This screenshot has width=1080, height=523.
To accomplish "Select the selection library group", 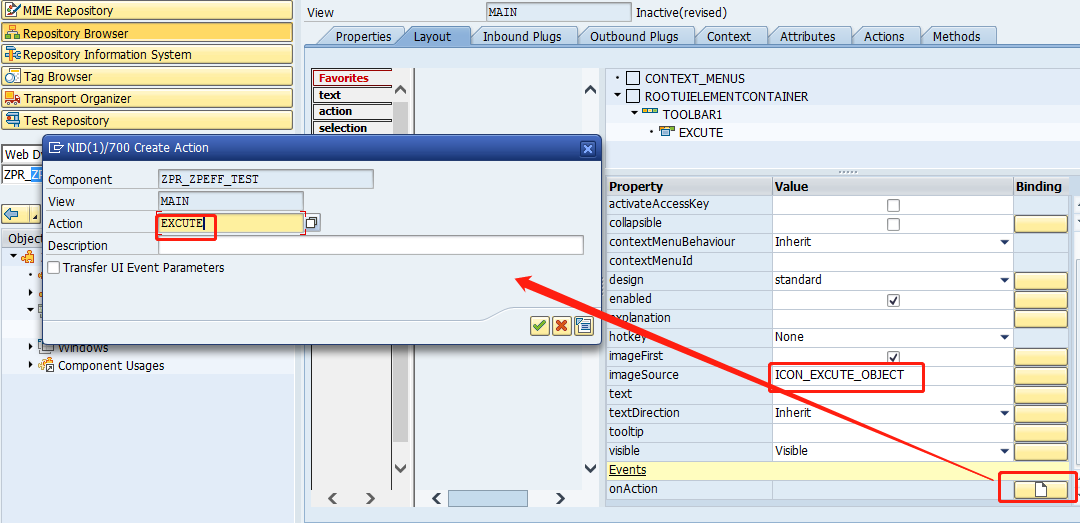I will pyautogui.click(x=352, y=128).
